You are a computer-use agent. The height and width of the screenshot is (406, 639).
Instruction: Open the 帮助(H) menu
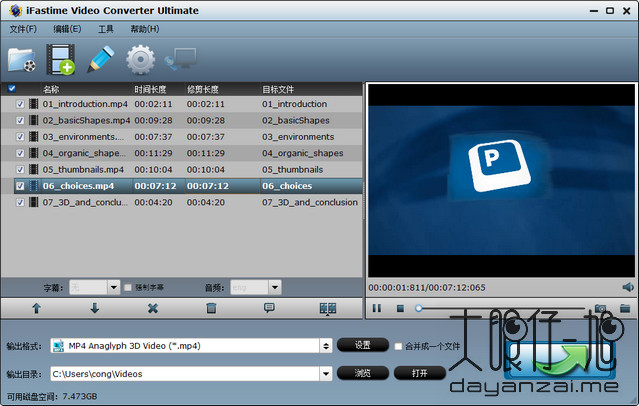(x=145, y=29)
